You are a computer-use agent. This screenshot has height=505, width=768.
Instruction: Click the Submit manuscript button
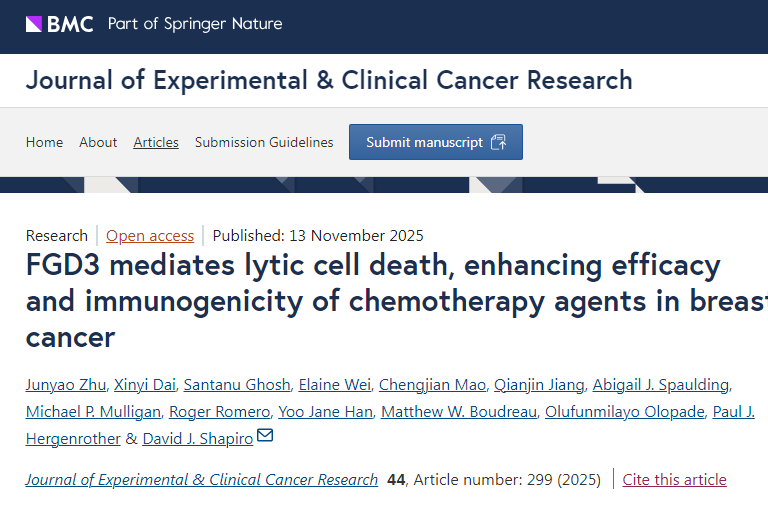(435, 142)
